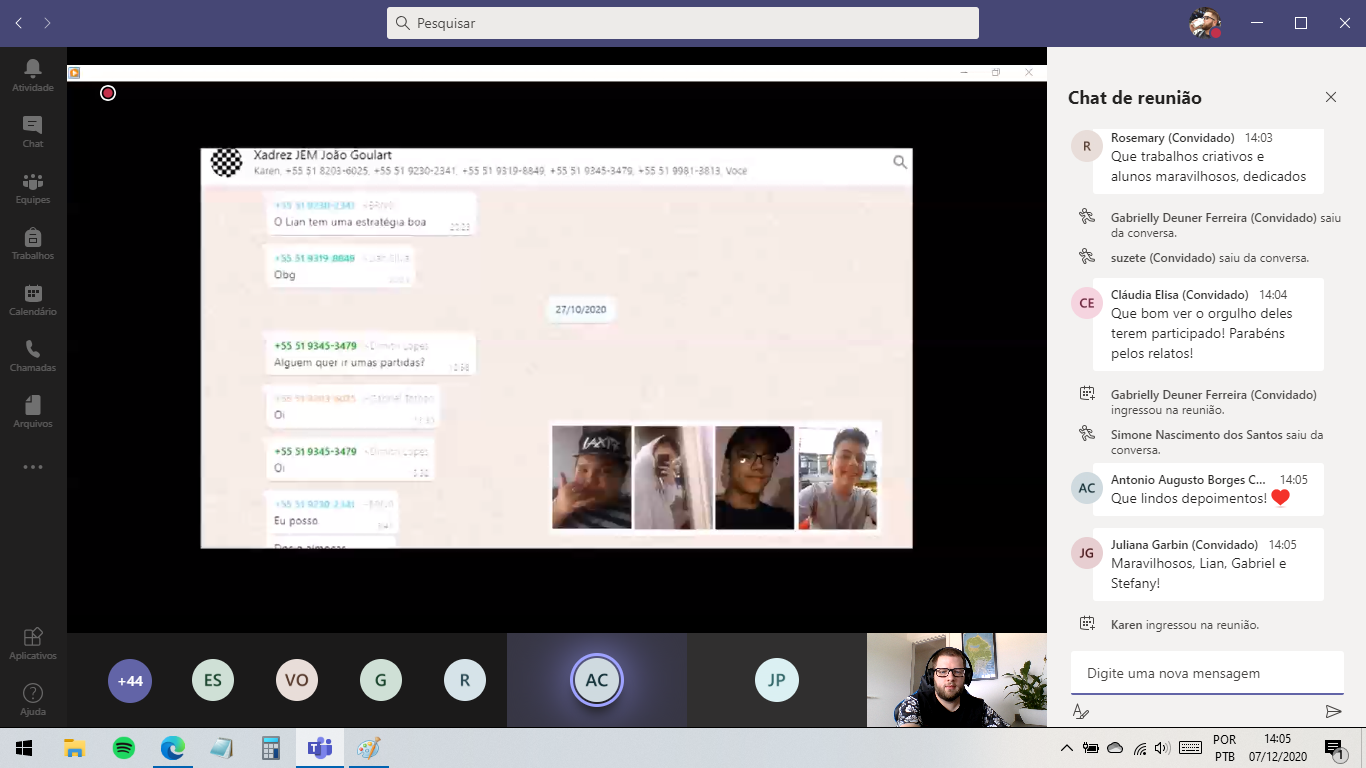Send the message with the arrow icon

click(1333, 711)
